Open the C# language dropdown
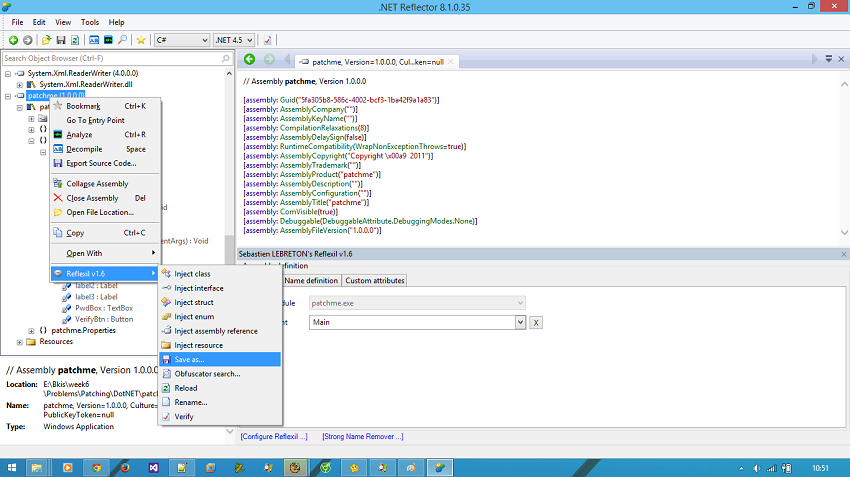 (182, 40)
